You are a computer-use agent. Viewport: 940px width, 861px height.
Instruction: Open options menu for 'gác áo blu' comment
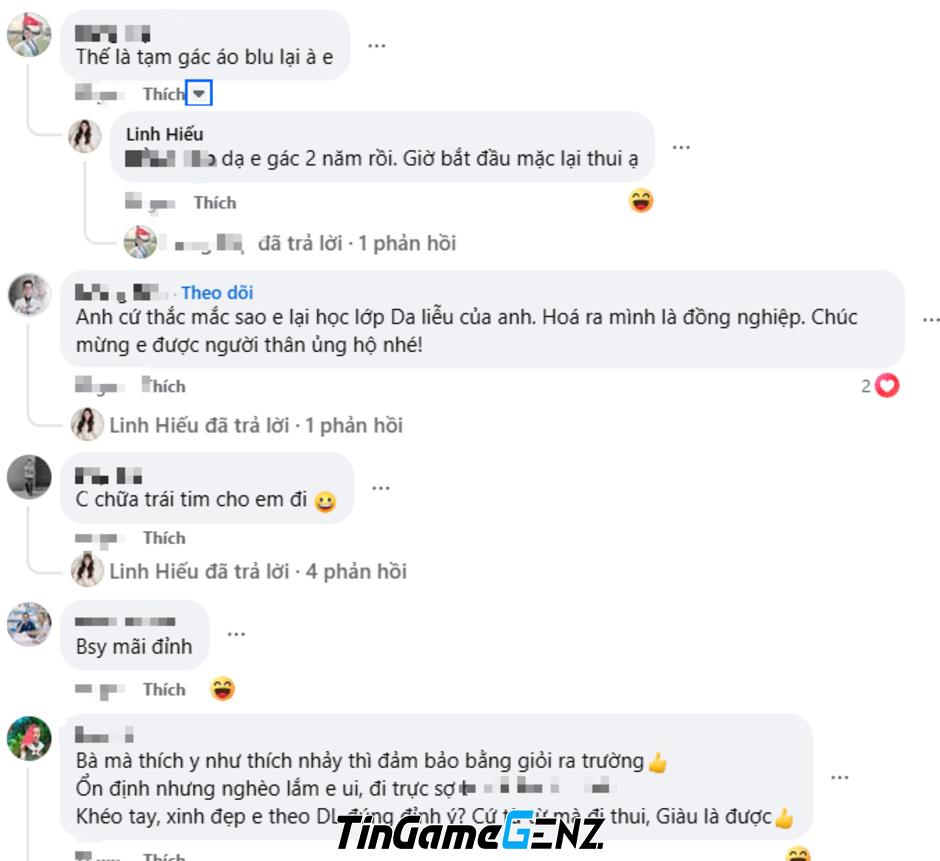(x=376, y=46)
